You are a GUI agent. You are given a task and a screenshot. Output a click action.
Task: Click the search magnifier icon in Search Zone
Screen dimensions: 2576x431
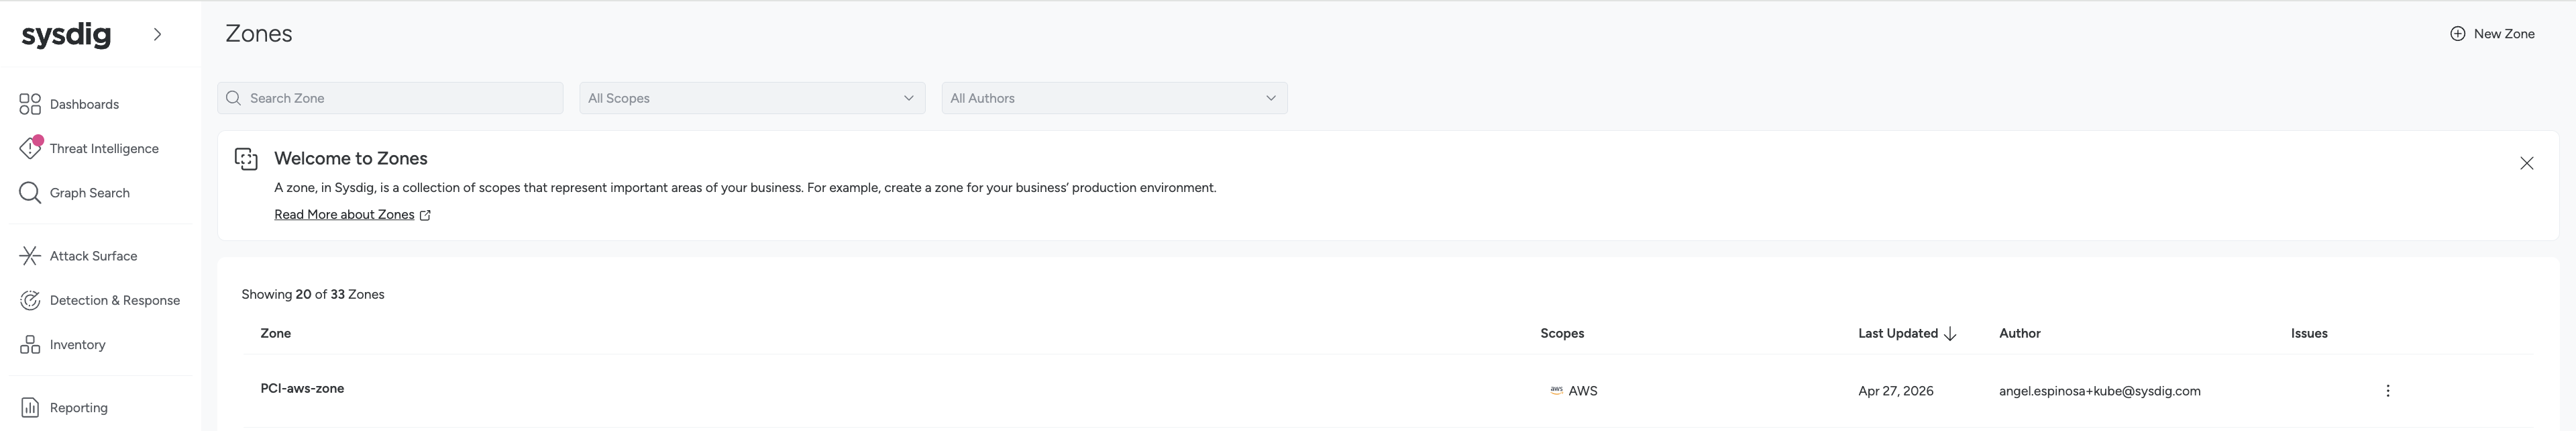click(234, 98)
